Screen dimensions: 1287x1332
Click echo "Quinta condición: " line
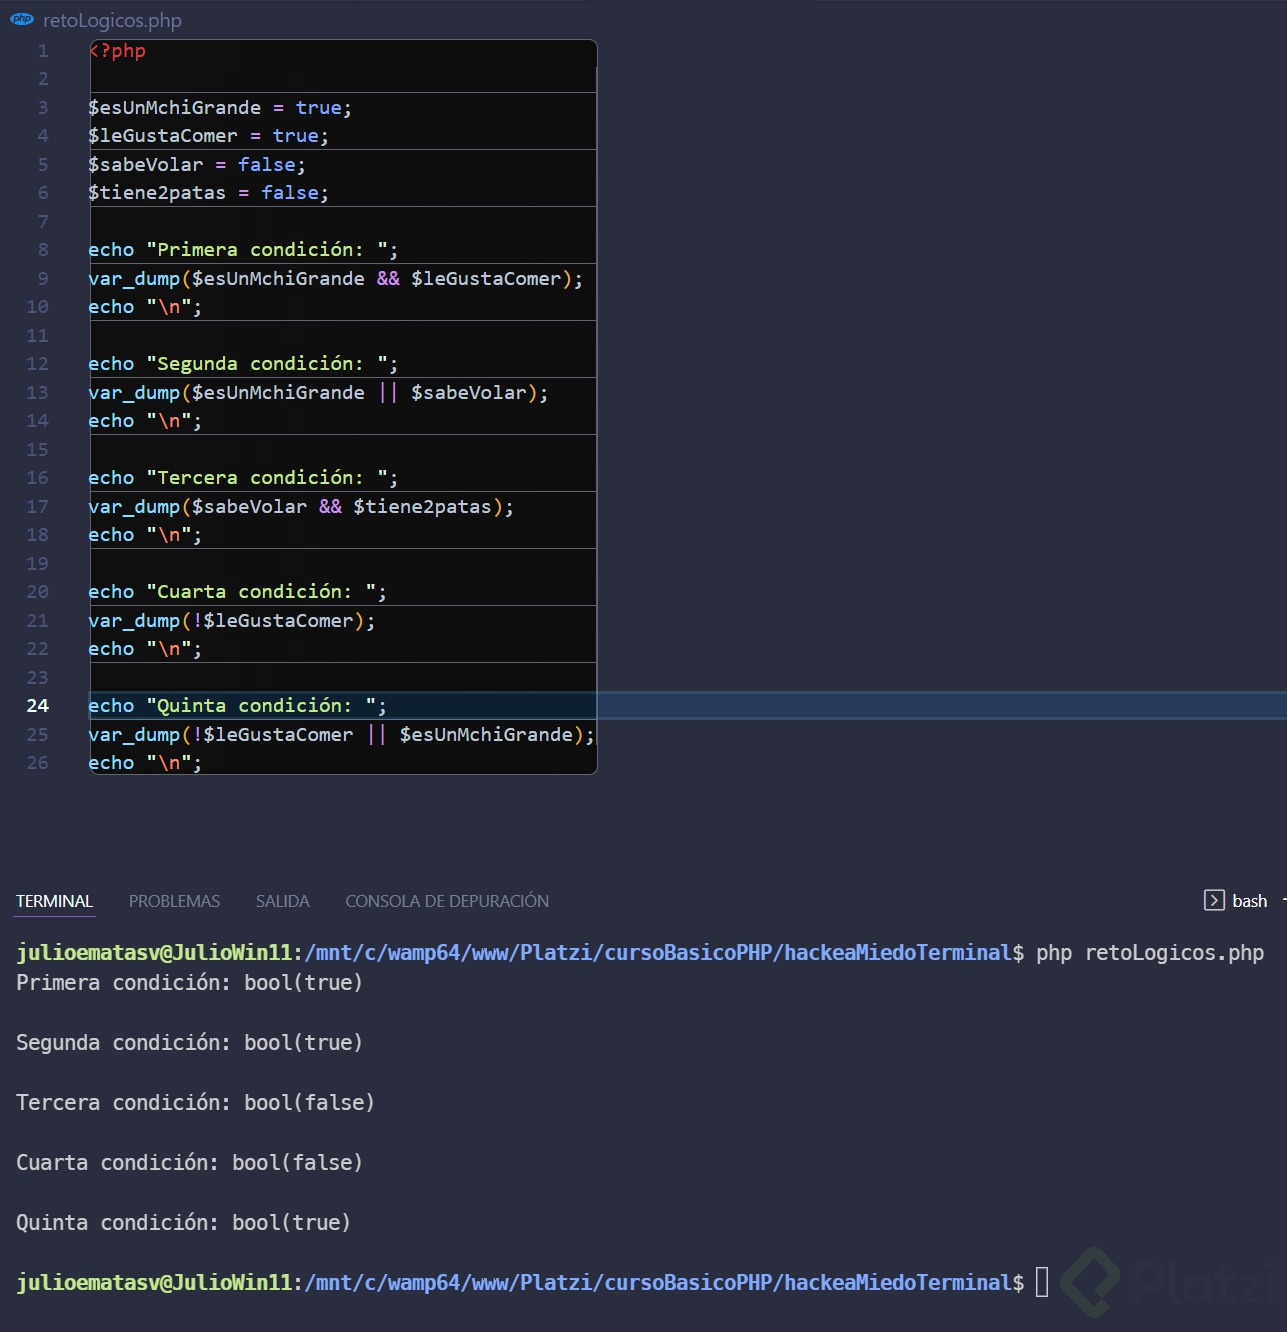(x=237, y=706)
